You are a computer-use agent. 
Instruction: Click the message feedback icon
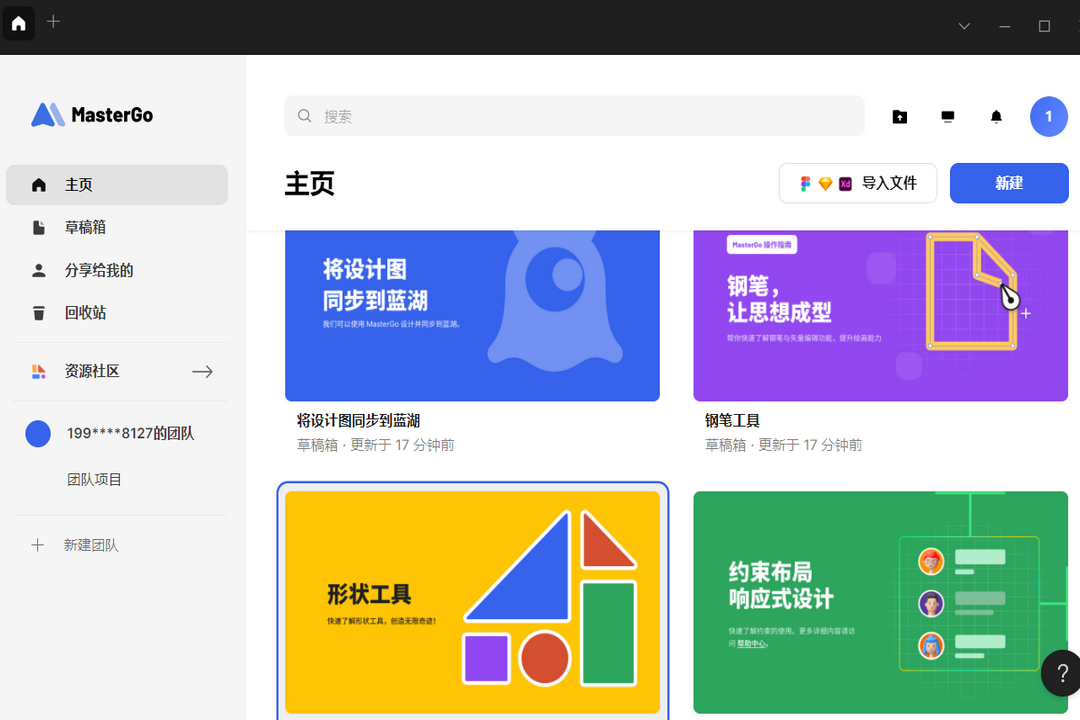pyautogui.click(x=947, y=116)
